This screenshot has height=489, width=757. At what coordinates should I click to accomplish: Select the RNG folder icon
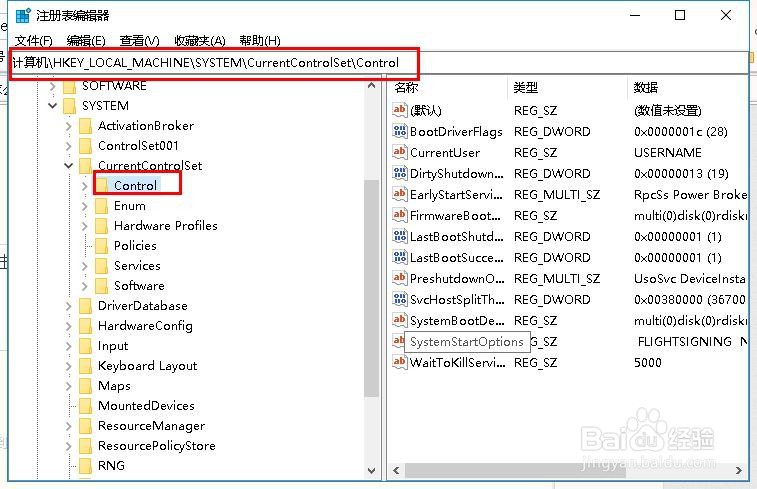(x=85, y=466)
